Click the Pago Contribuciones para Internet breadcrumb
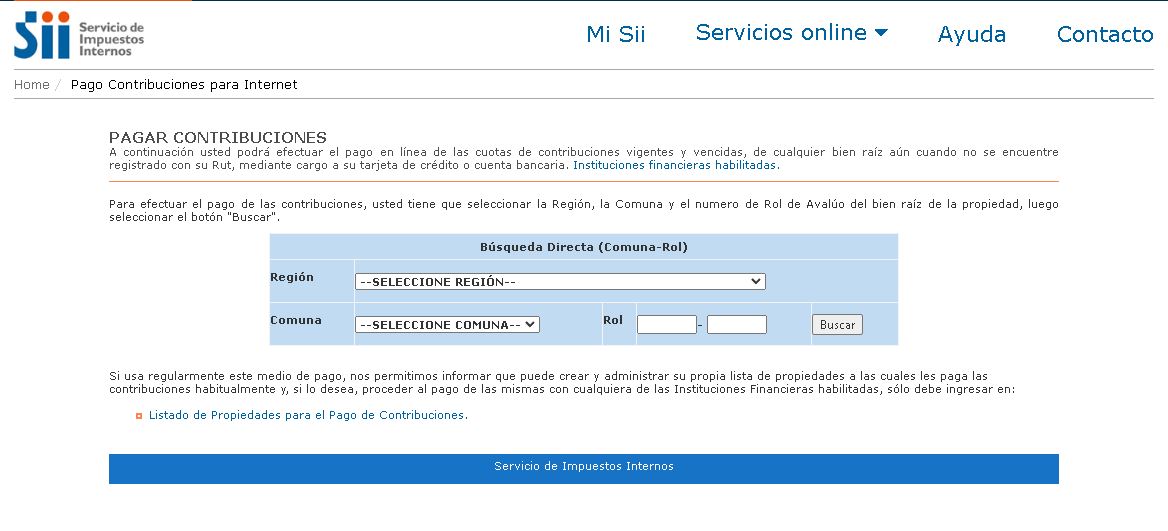This screenshot has height=531, width=1168. point(184,85)
